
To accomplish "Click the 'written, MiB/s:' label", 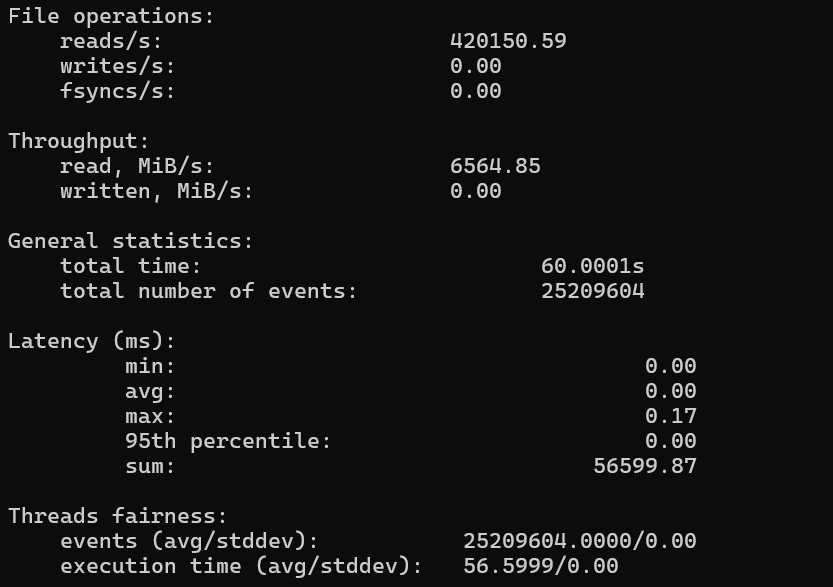I will point(156,191).
